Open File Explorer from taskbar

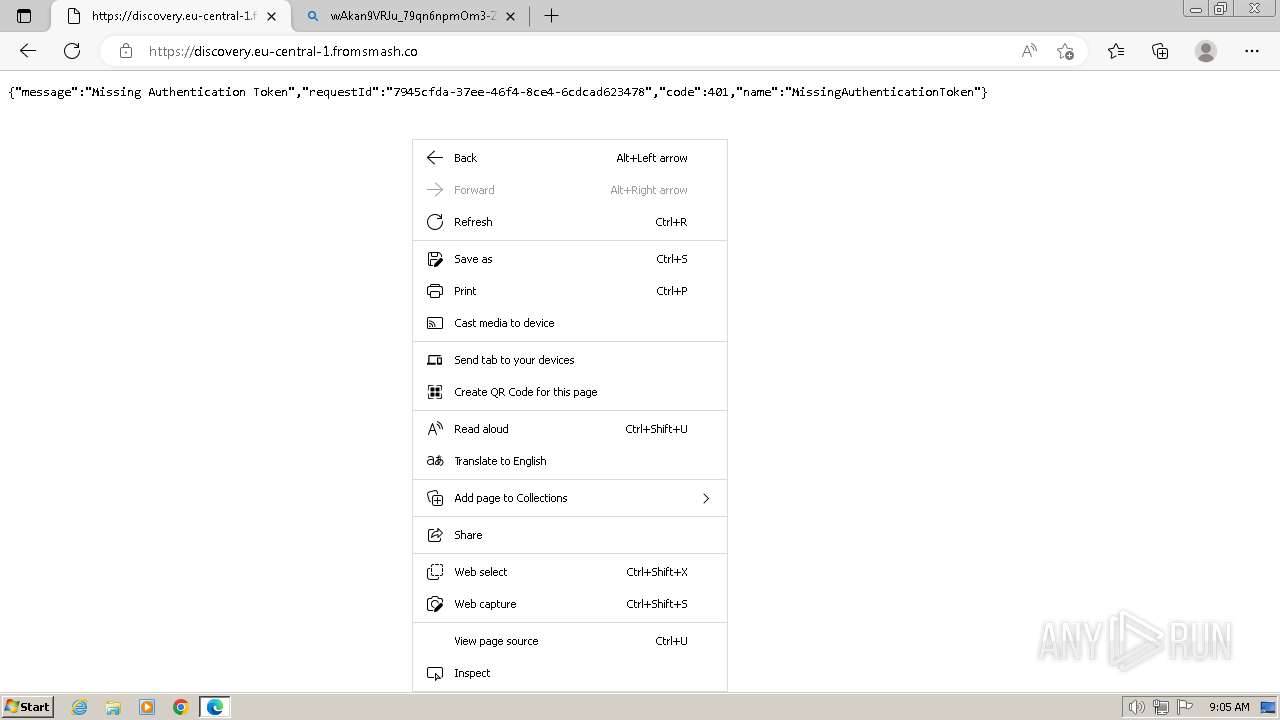[x=113, y=707]
